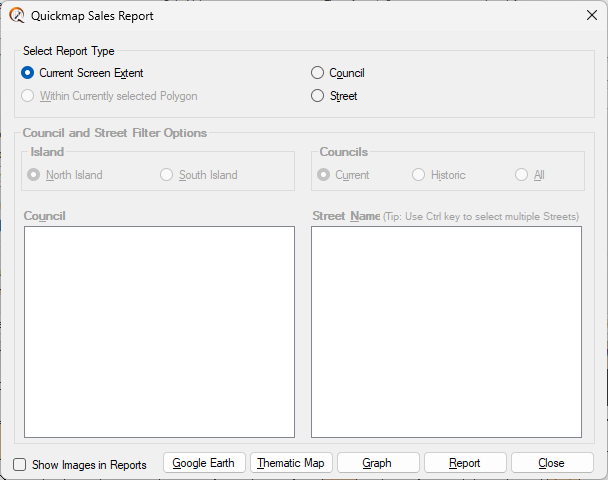Choose Within Currently selected Polygon option
608x480 pixels.
pyautogui.click(x=28, y=97)
